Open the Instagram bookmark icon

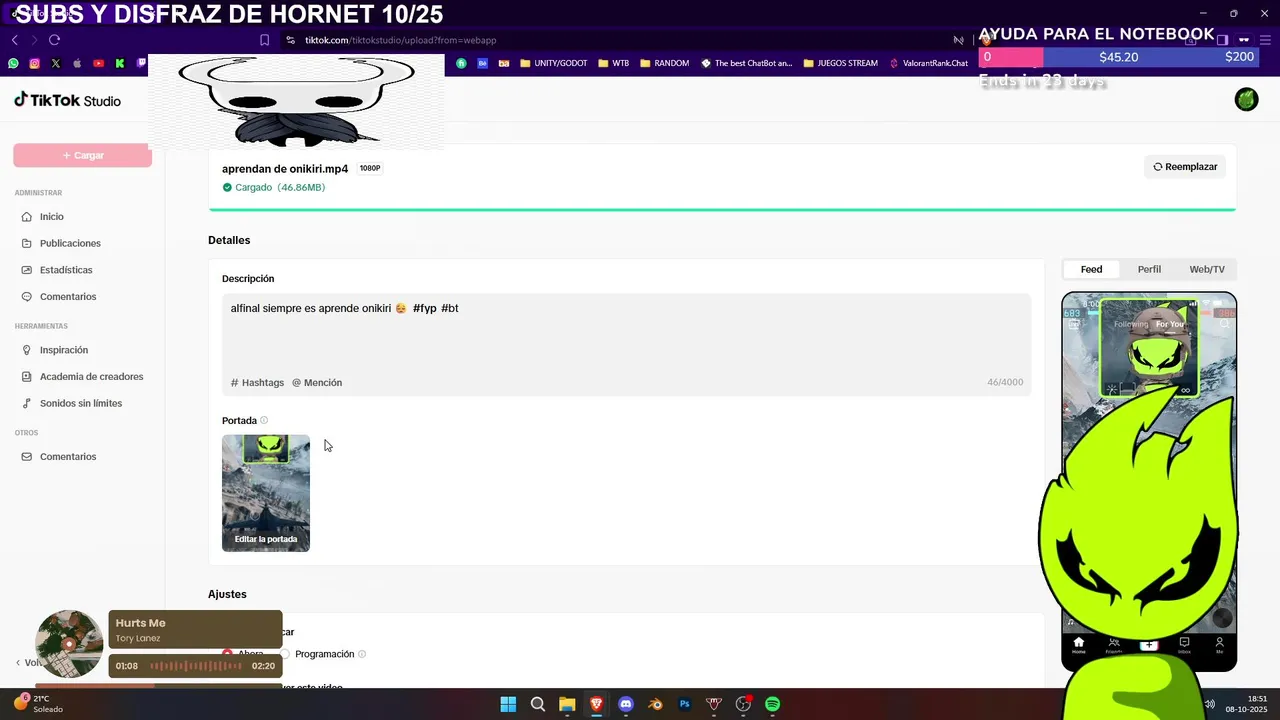(x=34, y=63)
